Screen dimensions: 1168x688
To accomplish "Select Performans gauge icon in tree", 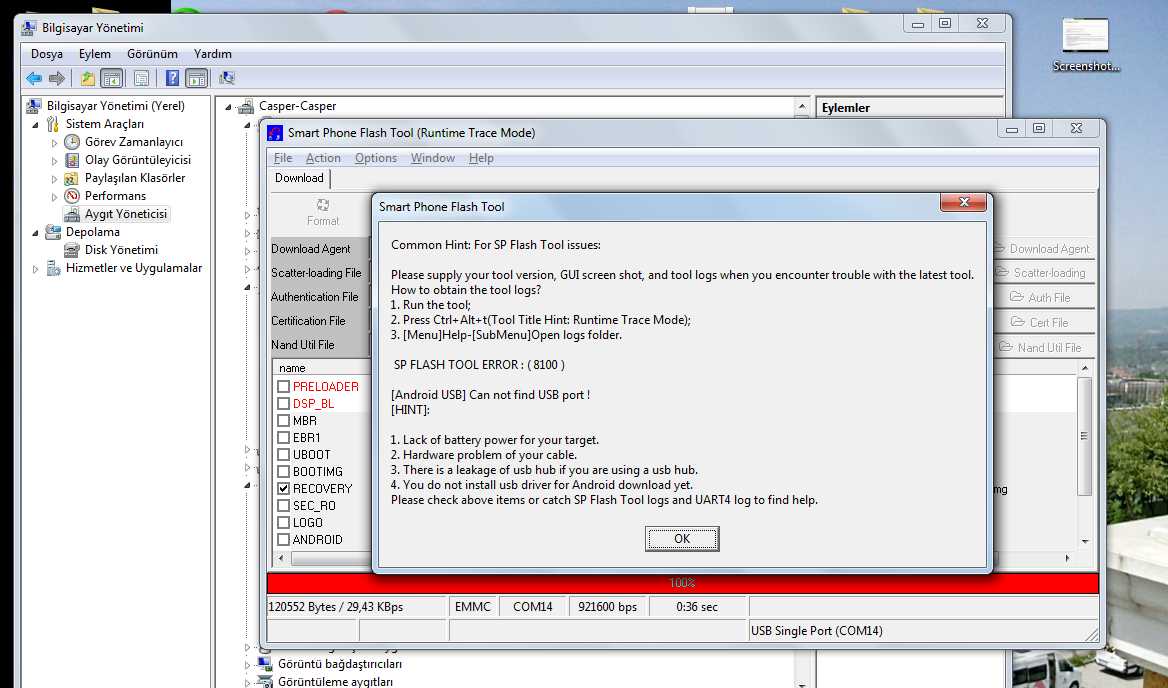I will point(72,196).
